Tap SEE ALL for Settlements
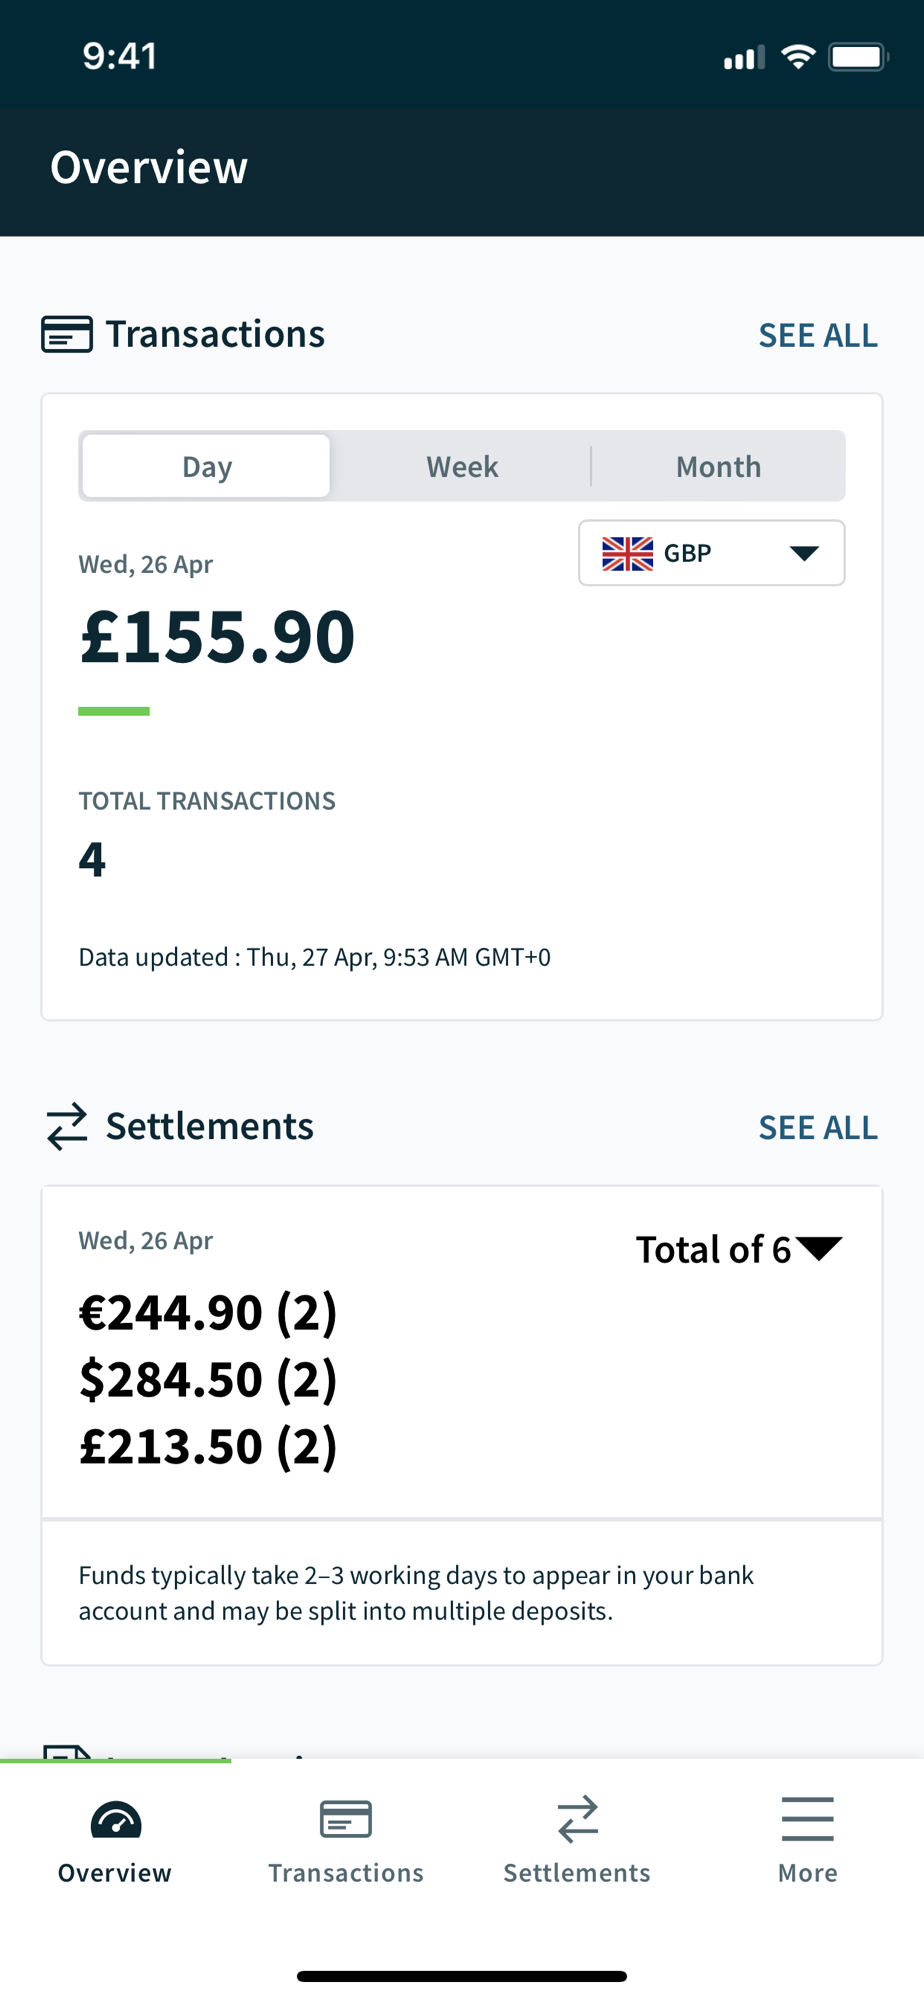Viewport: 924px width, 2000px height. coord(817,1128)
